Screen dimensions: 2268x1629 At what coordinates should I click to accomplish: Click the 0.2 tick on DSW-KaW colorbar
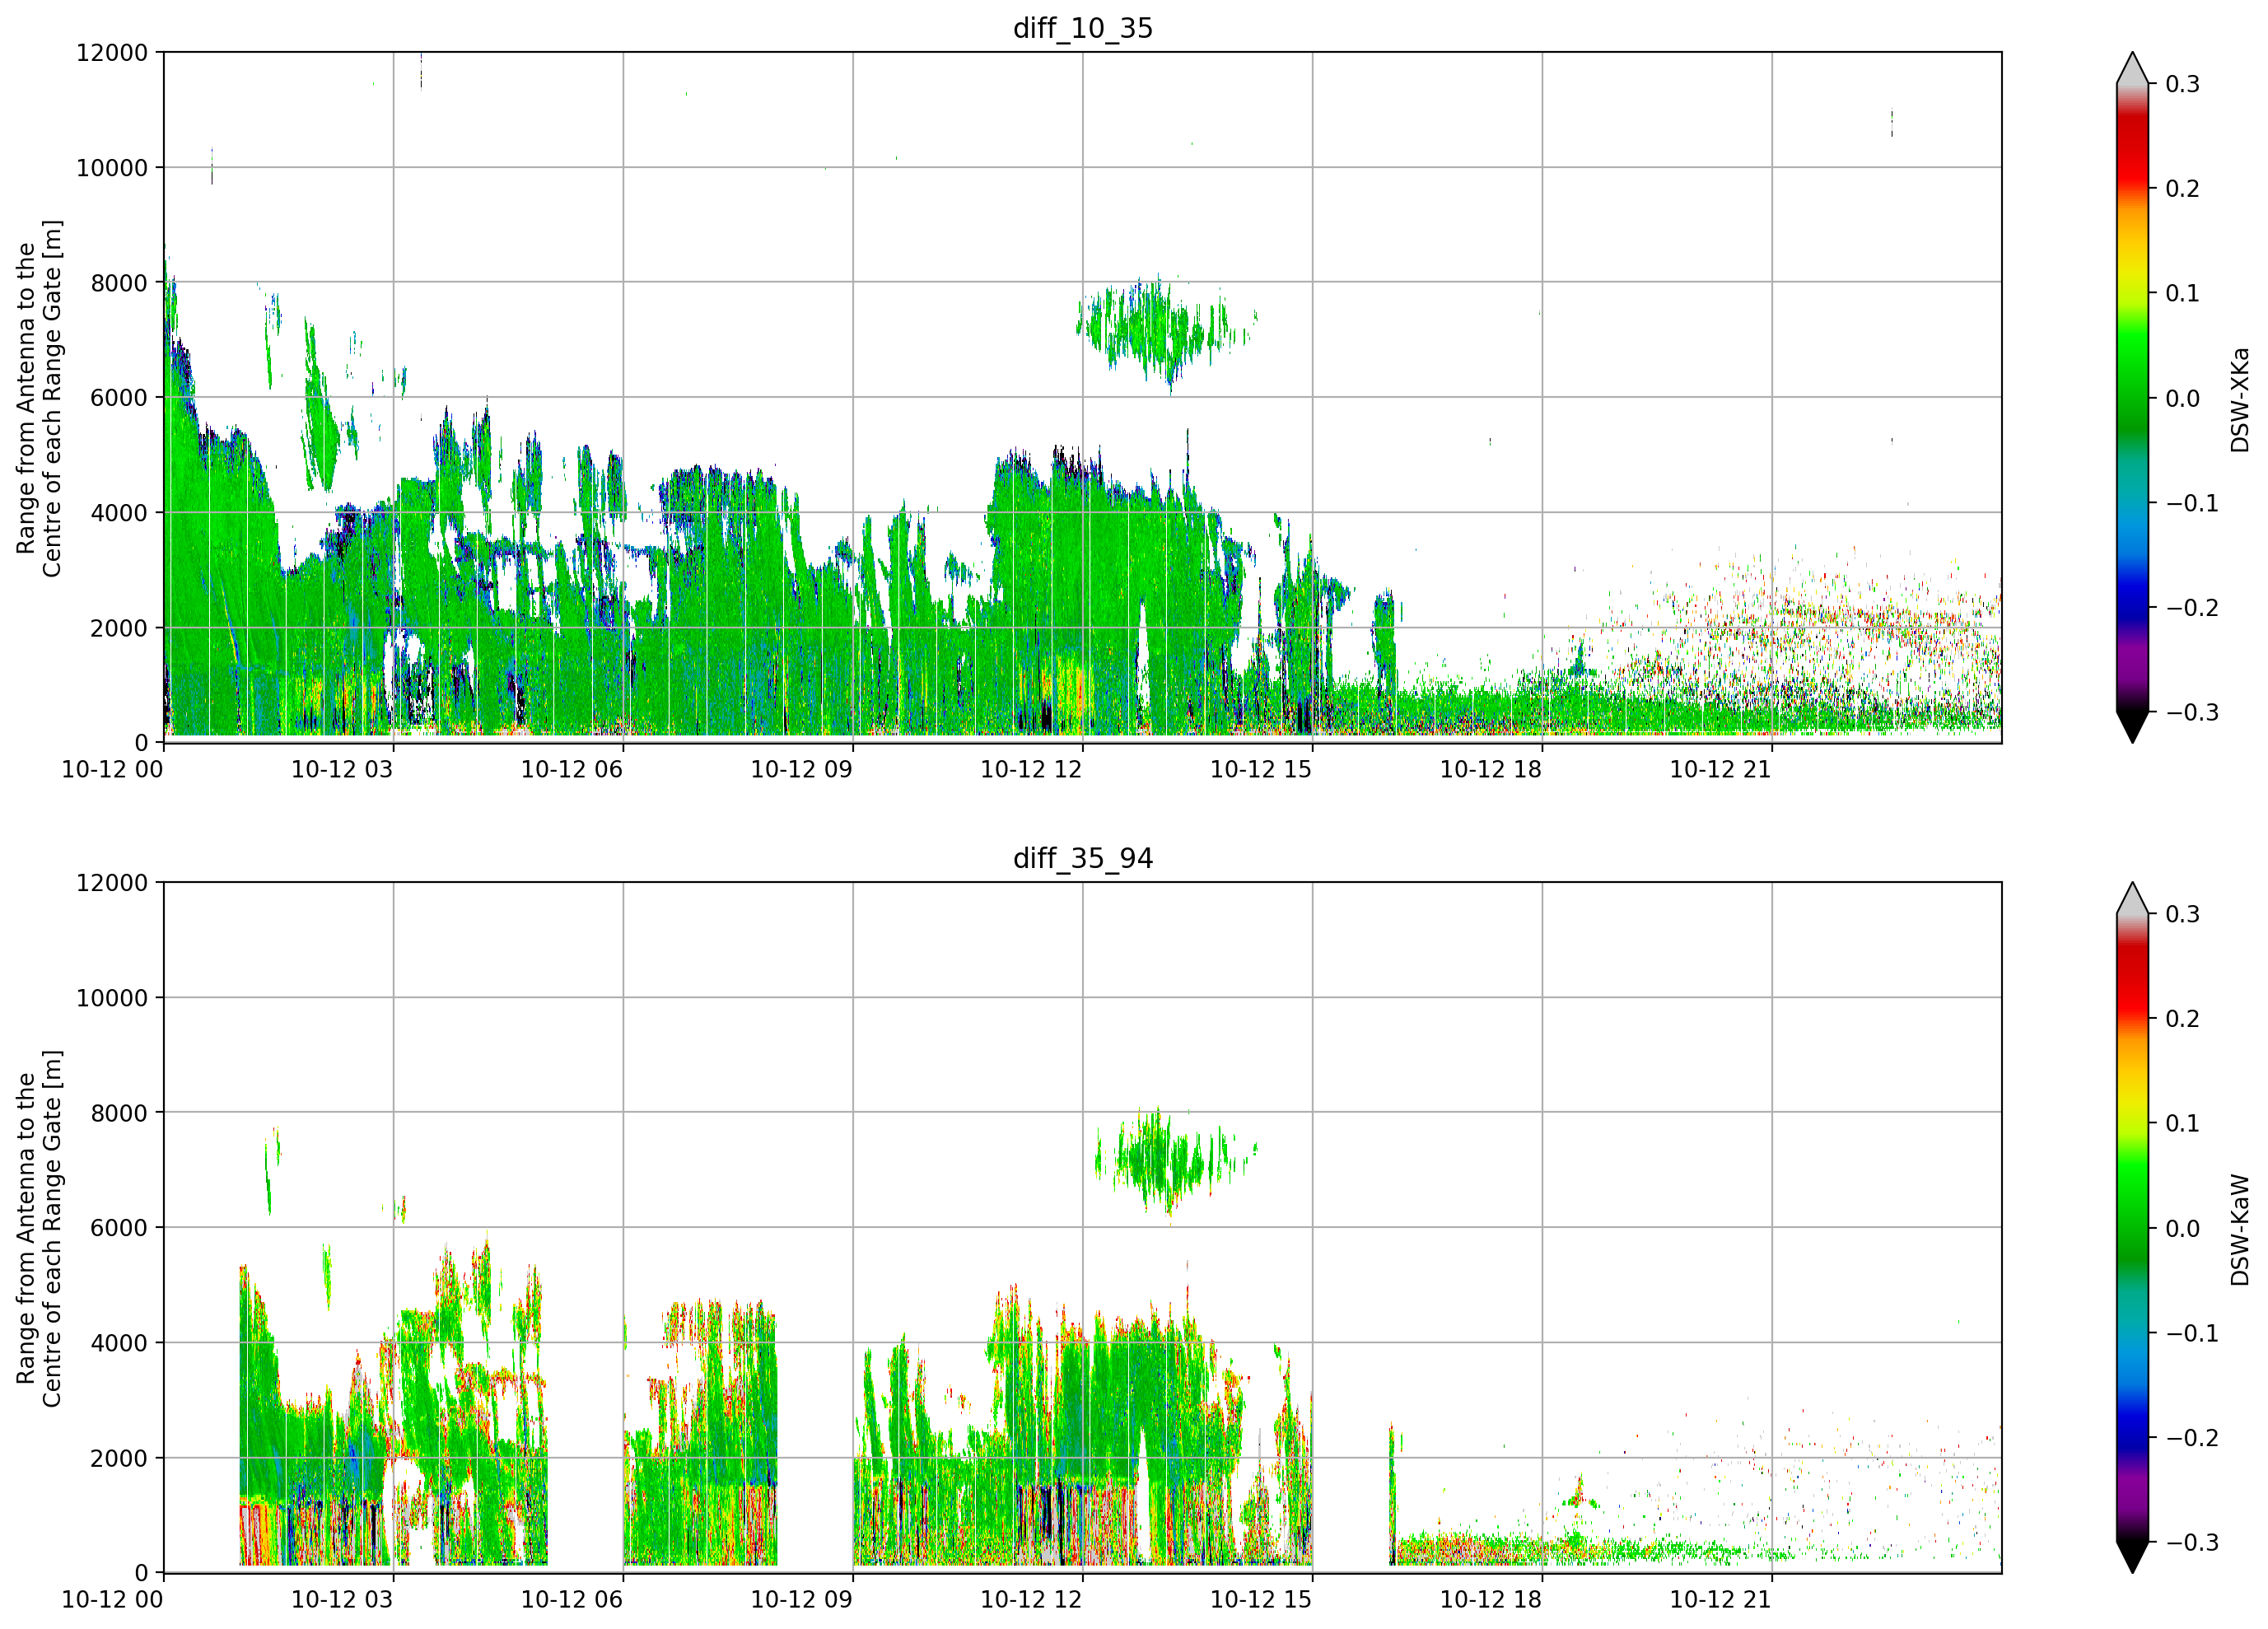(x=2183, y=1019)
